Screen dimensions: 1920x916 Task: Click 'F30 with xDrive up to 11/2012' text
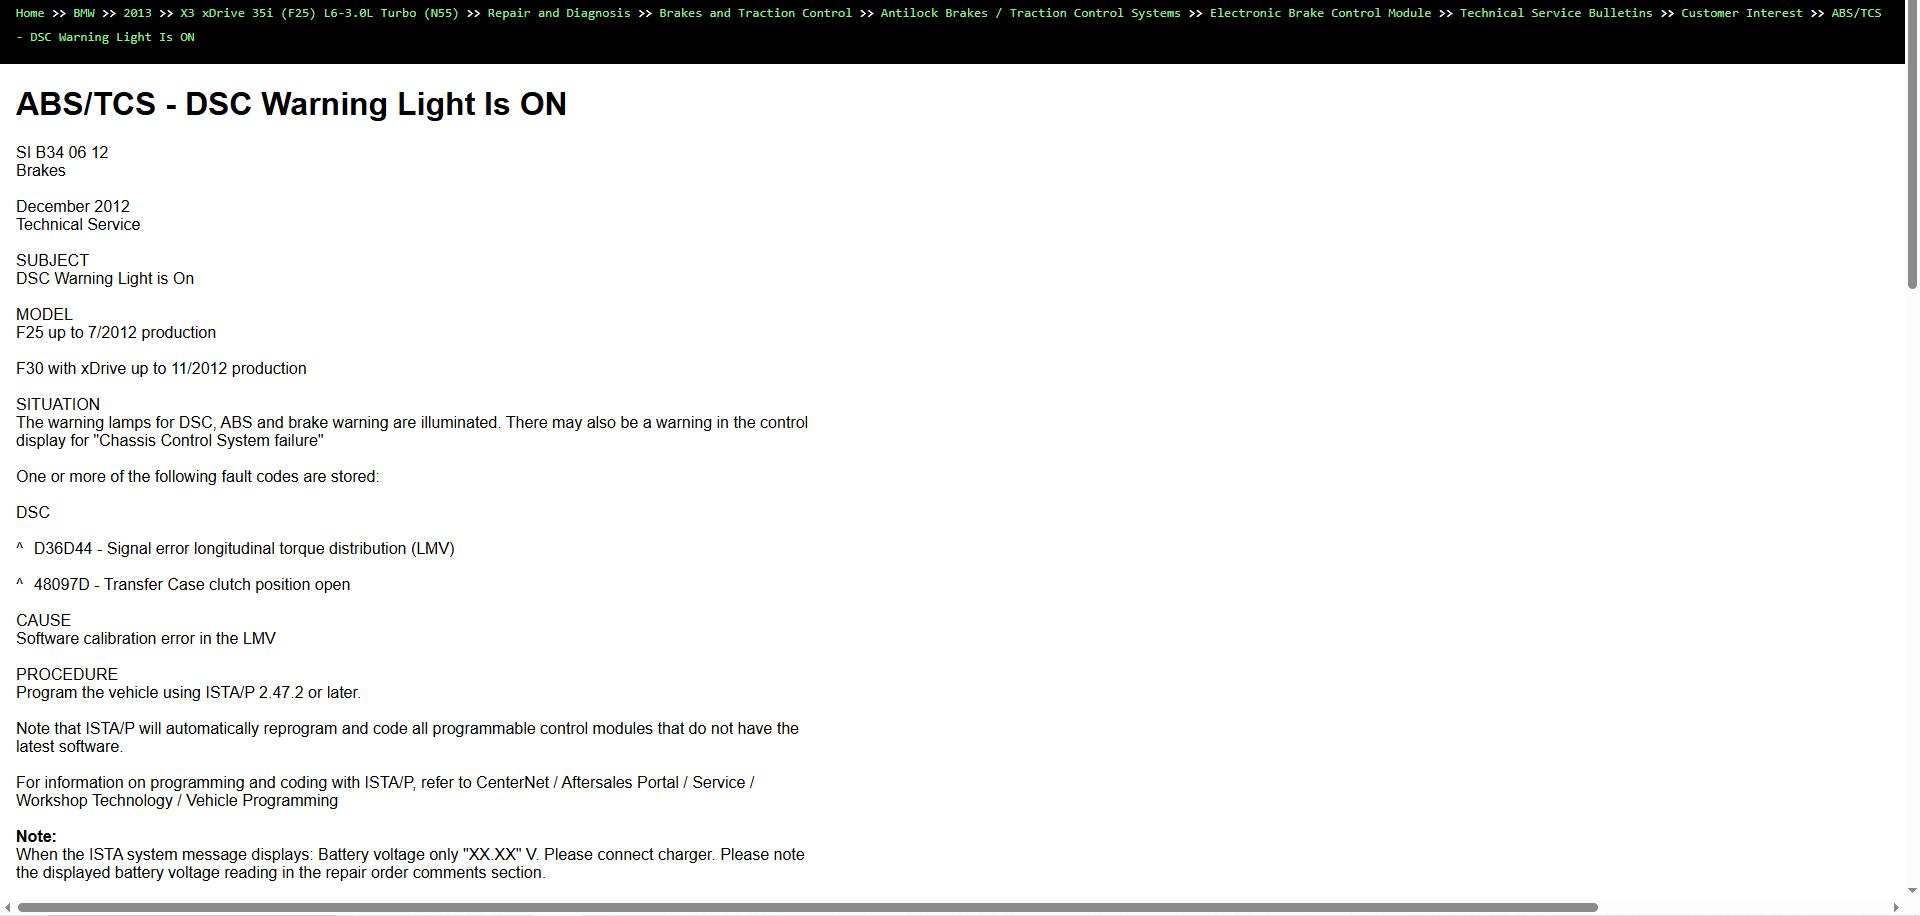click(161, 368)
